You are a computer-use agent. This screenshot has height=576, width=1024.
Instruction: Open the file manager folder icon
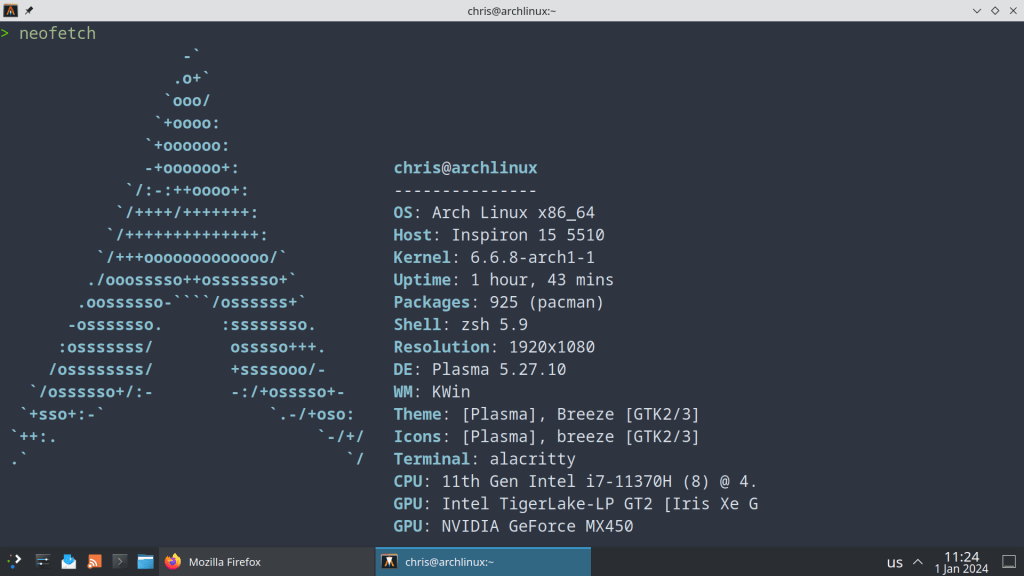point(145,562)
